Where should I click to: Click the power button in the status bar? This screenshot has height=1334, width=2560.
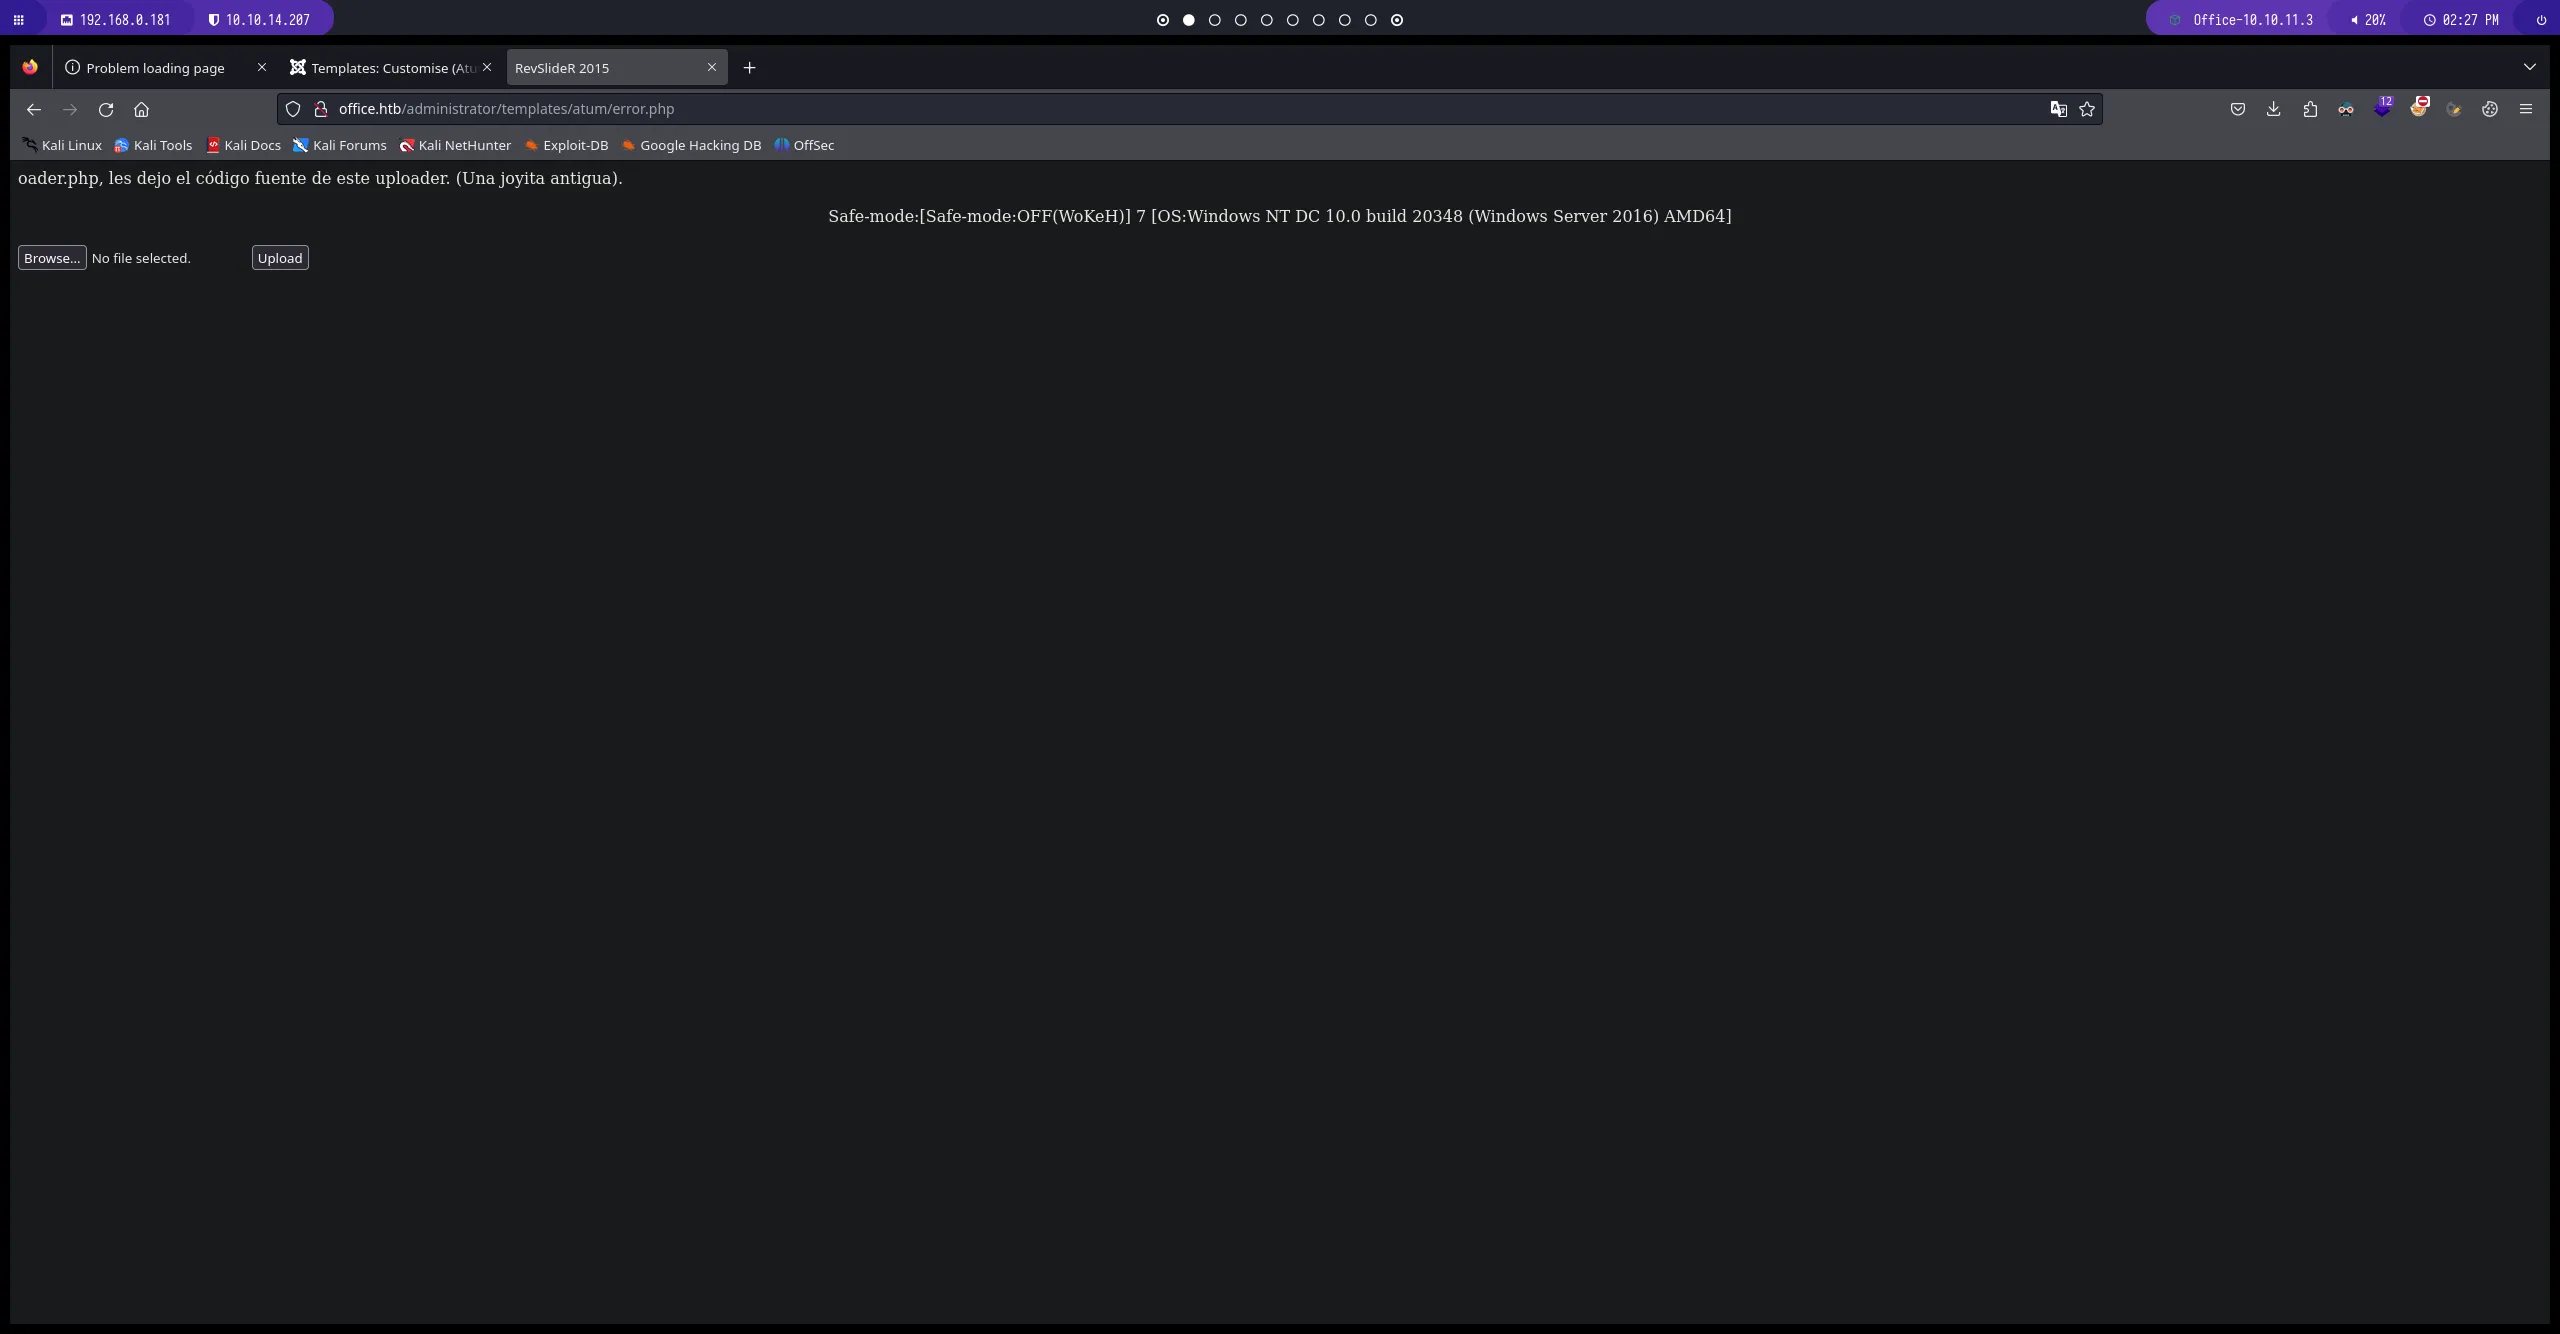[x=2541, y=19]
